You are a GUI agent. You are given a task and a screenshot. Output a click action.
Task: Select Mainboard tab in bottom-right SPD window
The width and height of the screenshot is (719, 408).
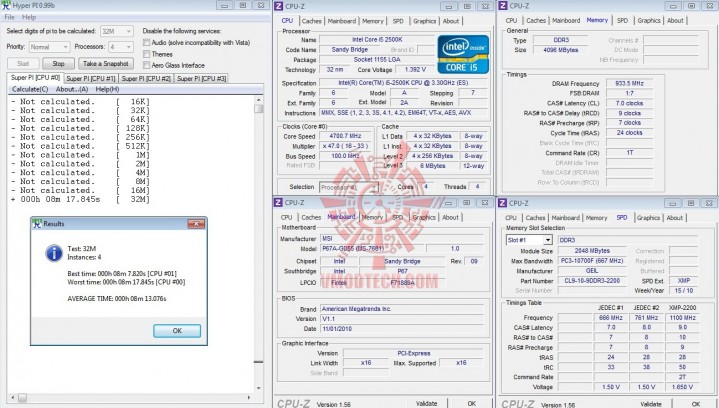[x=565, y=218]
